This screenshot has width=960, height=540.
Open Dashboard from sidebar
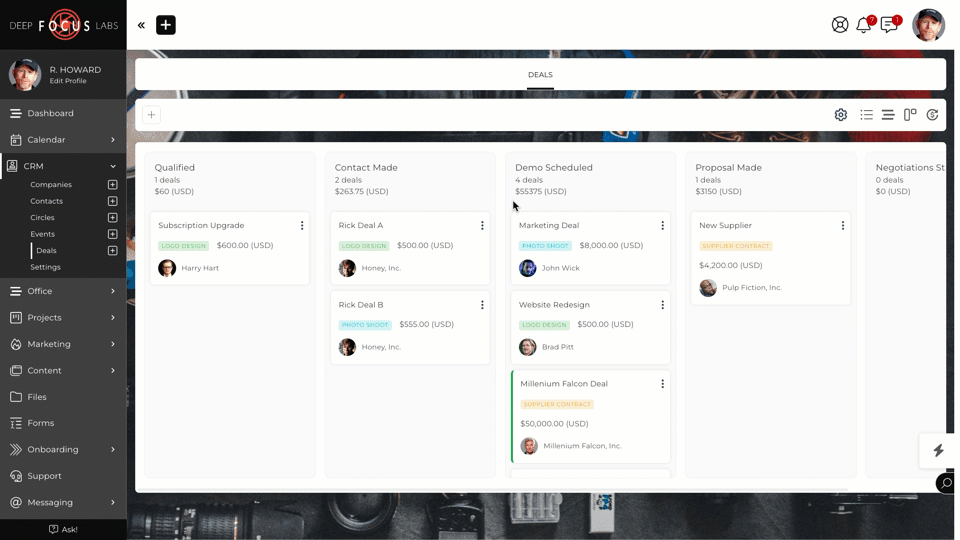coord(50,113)
